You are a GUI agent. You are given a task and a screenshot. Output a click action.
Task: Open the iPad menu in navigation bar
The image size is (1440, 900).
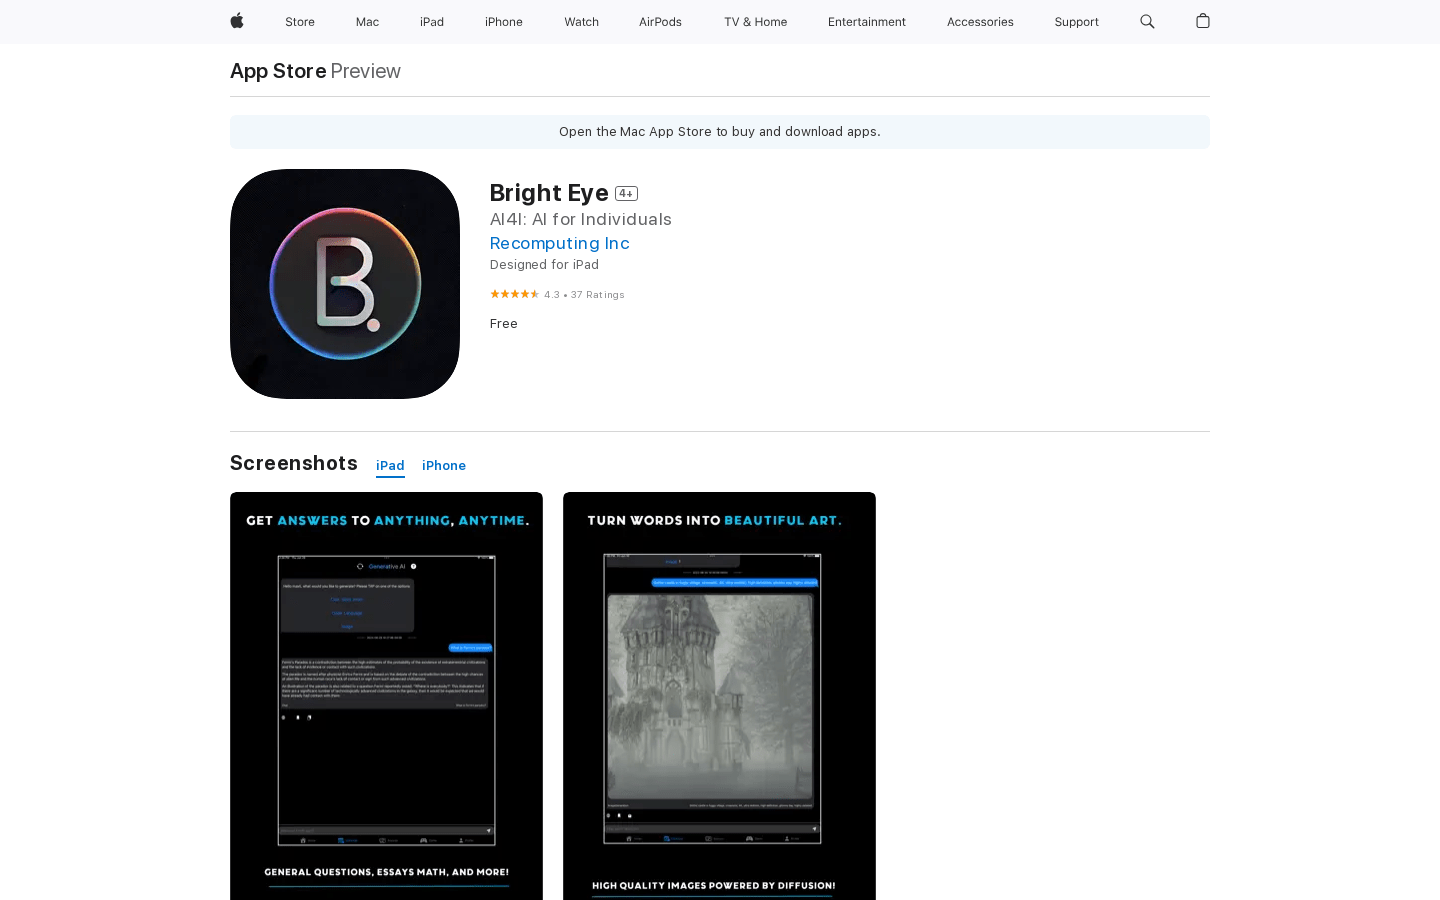click(432, 22)
